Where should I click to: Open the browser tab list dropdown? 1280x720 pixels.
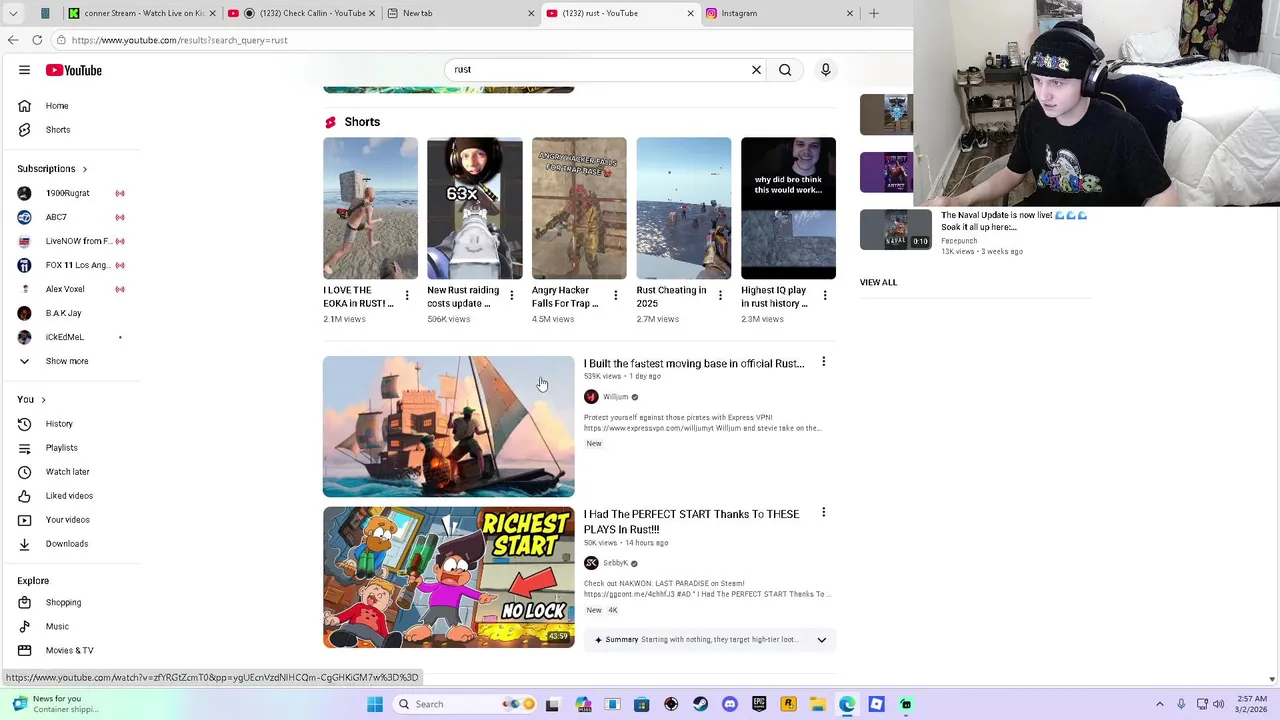(x=13, y=13)
